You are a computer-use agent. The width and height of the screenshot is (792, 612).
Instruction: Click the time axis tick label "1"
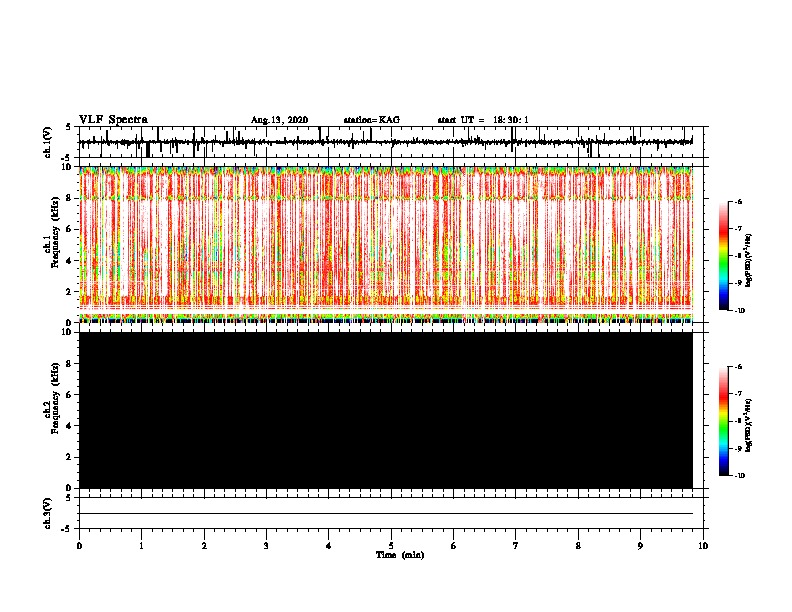pyautogui.click(x=141, y=546)
